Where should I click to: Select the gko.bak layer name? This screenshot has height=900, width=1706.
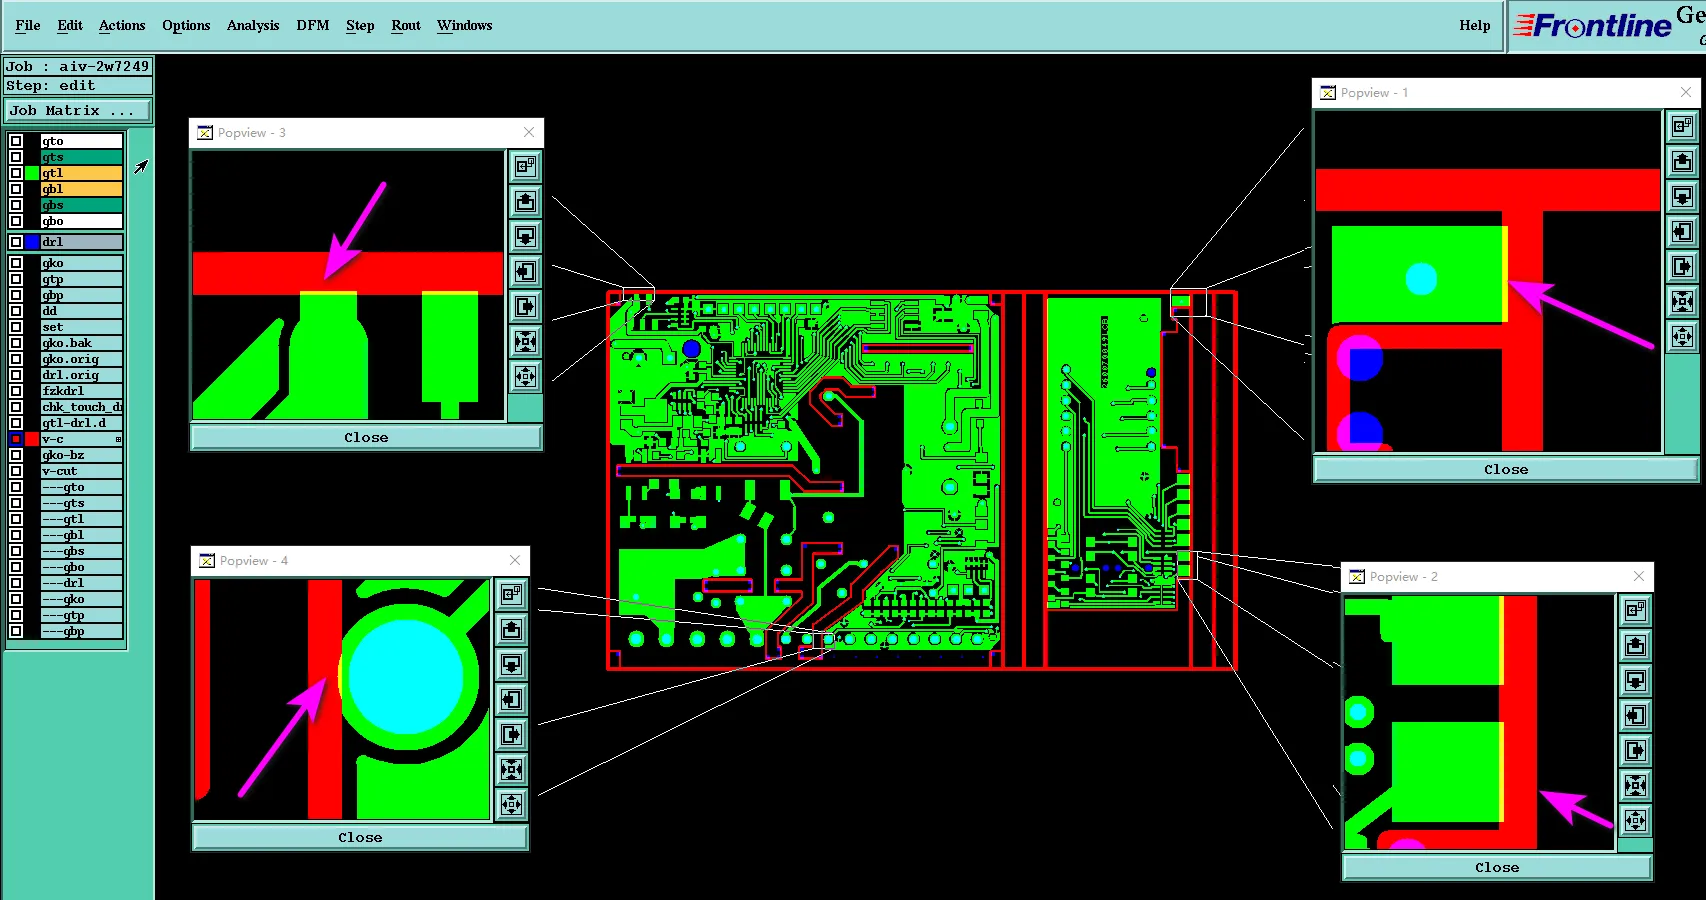(82, 343)
